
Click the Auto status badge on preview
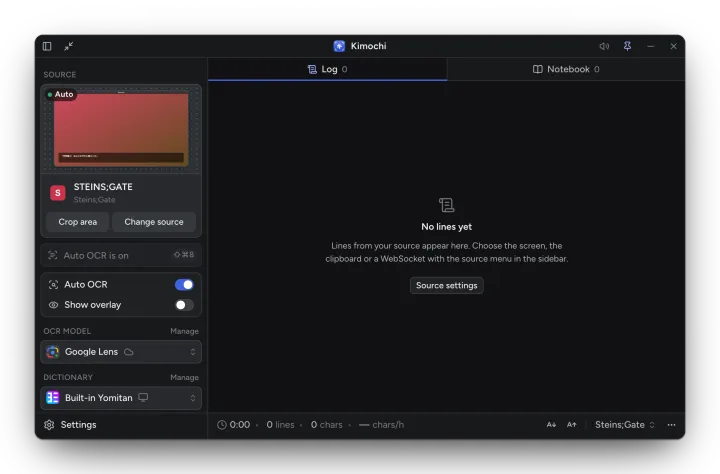[x=61, y=94]
